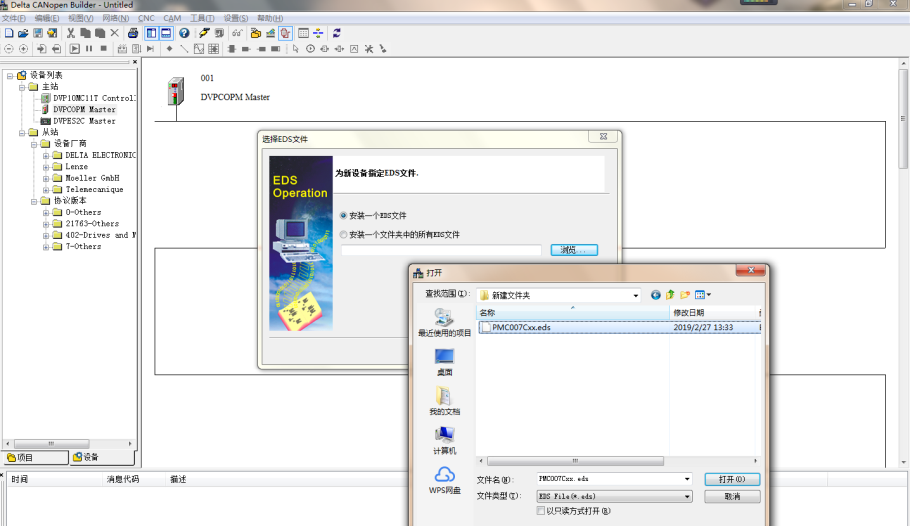
Task: Select 安装一个文件夹中的所有EDS文件 radio option
Action: [345, 234]
